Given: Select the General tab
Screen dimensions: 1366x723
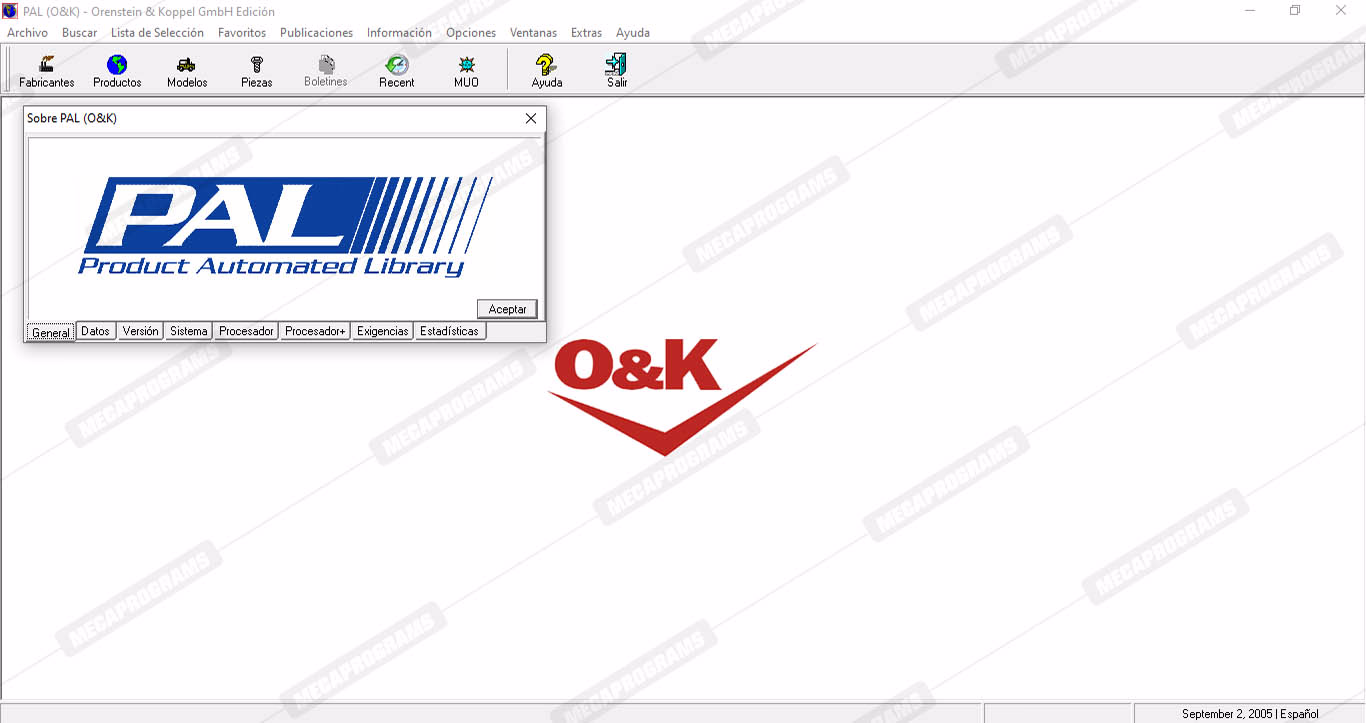Looking at the screenshot, I should [x=51, y=332].
